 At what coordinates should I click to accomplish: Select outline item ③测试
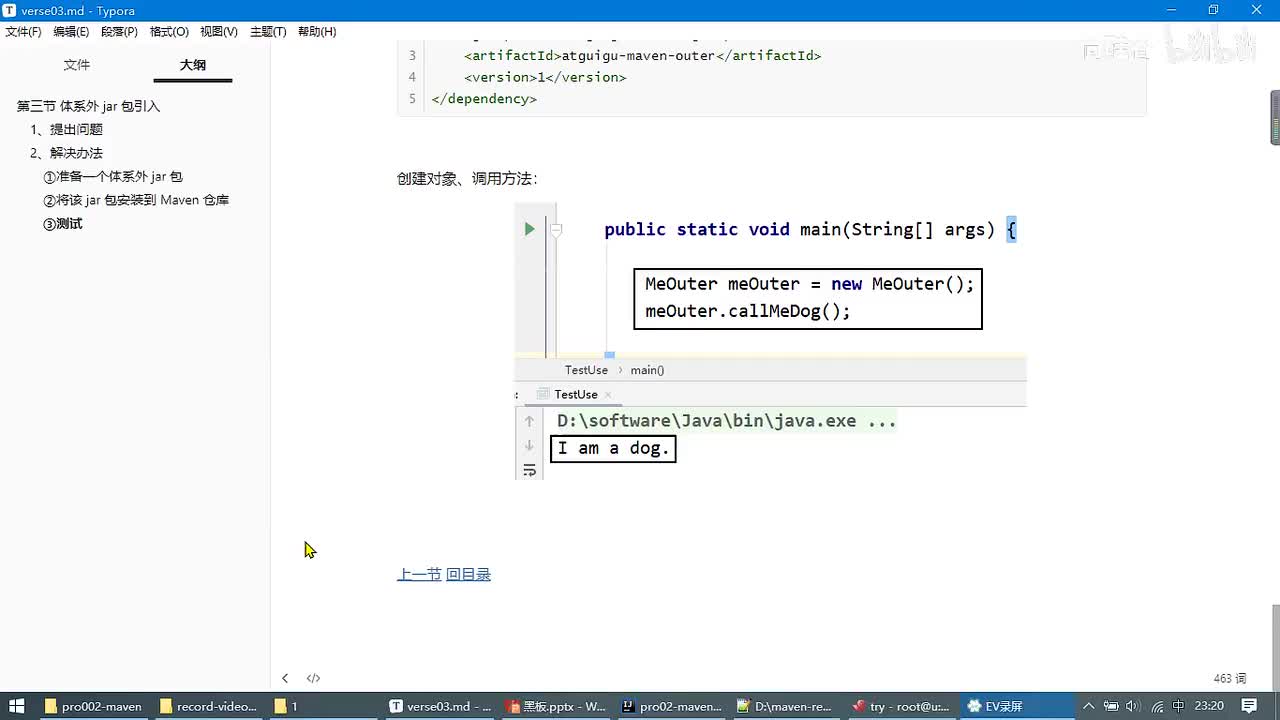62,224
